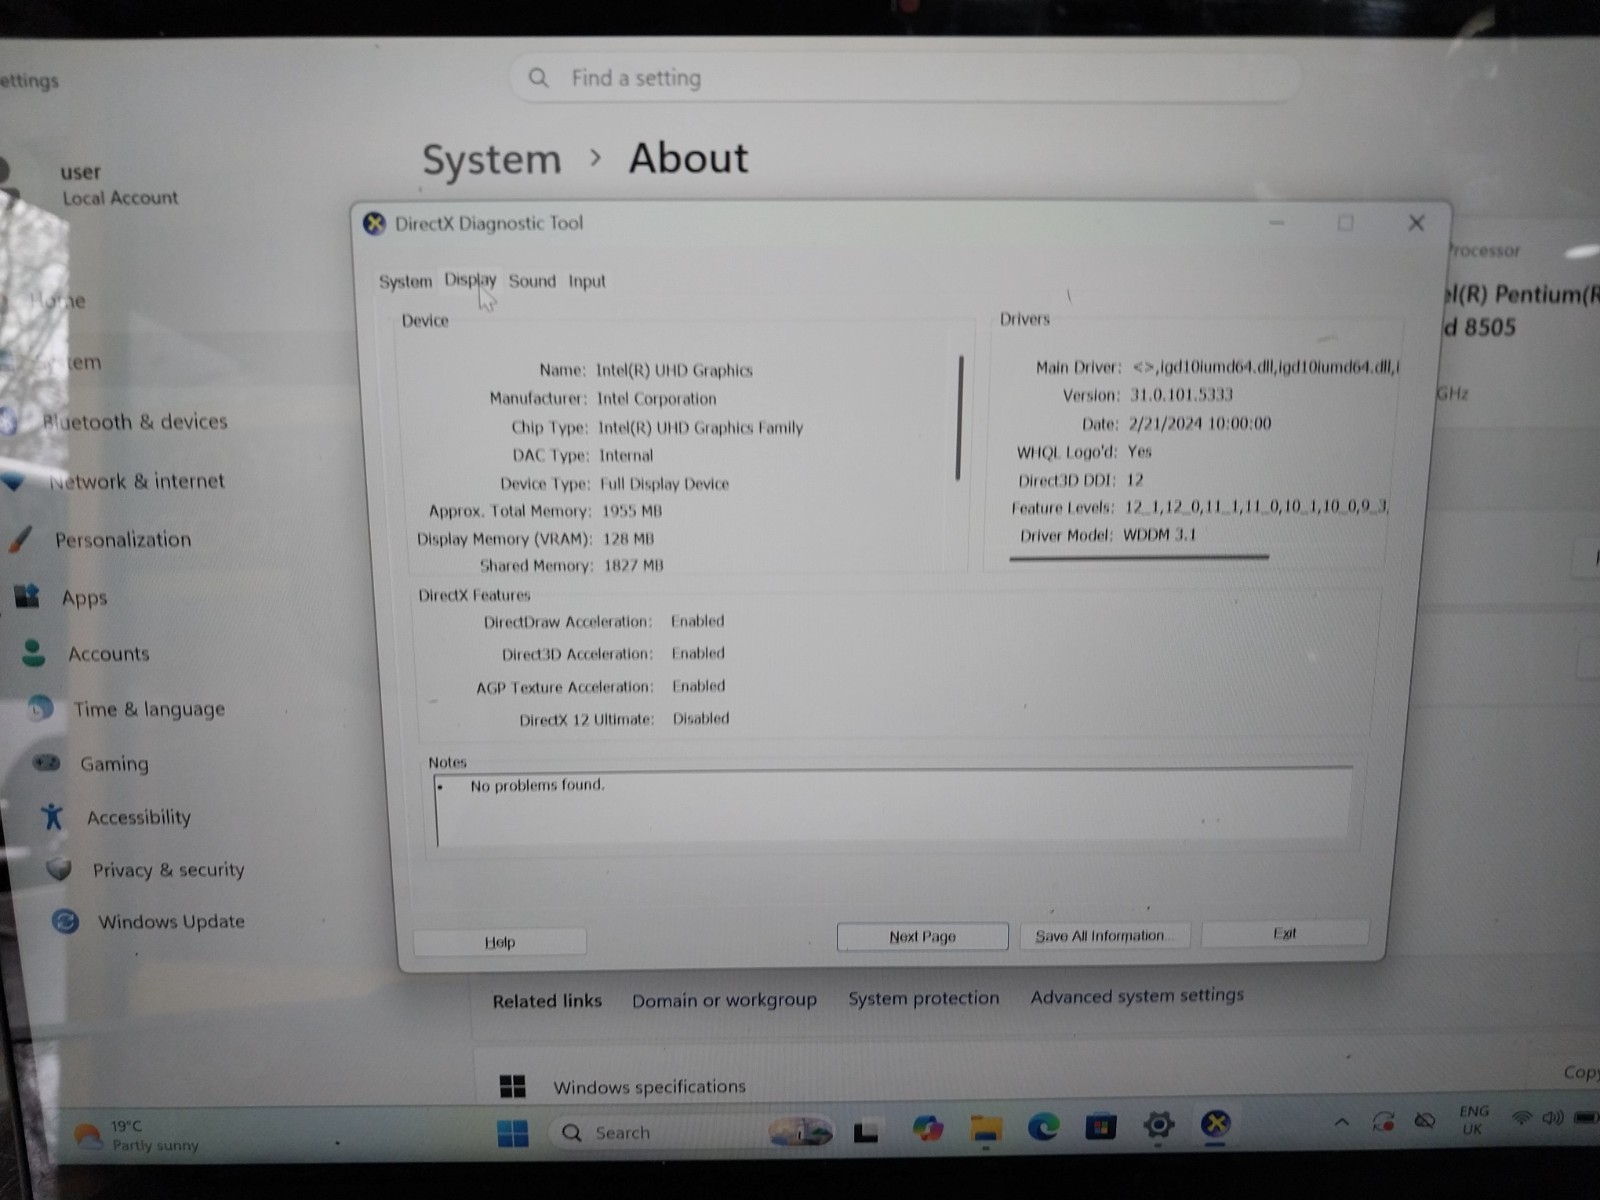The width and height of the screenshot is (1600, 1200).
Task: Open File Explorer from the taskbar
Action: coord(986,1128)
